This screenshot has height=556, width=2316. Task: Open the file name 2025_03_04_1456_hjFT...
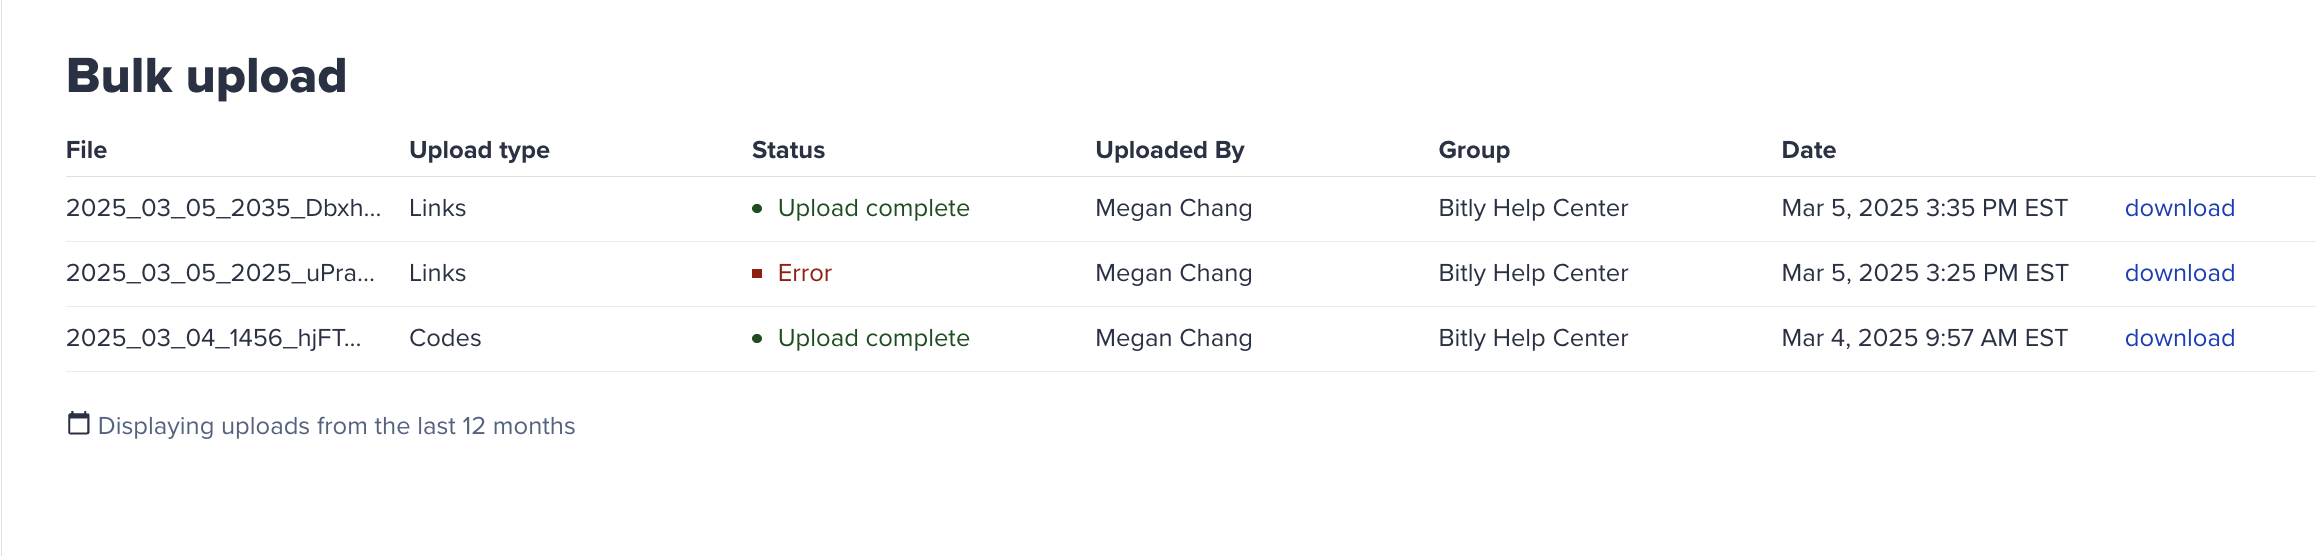tap(213, 338)
